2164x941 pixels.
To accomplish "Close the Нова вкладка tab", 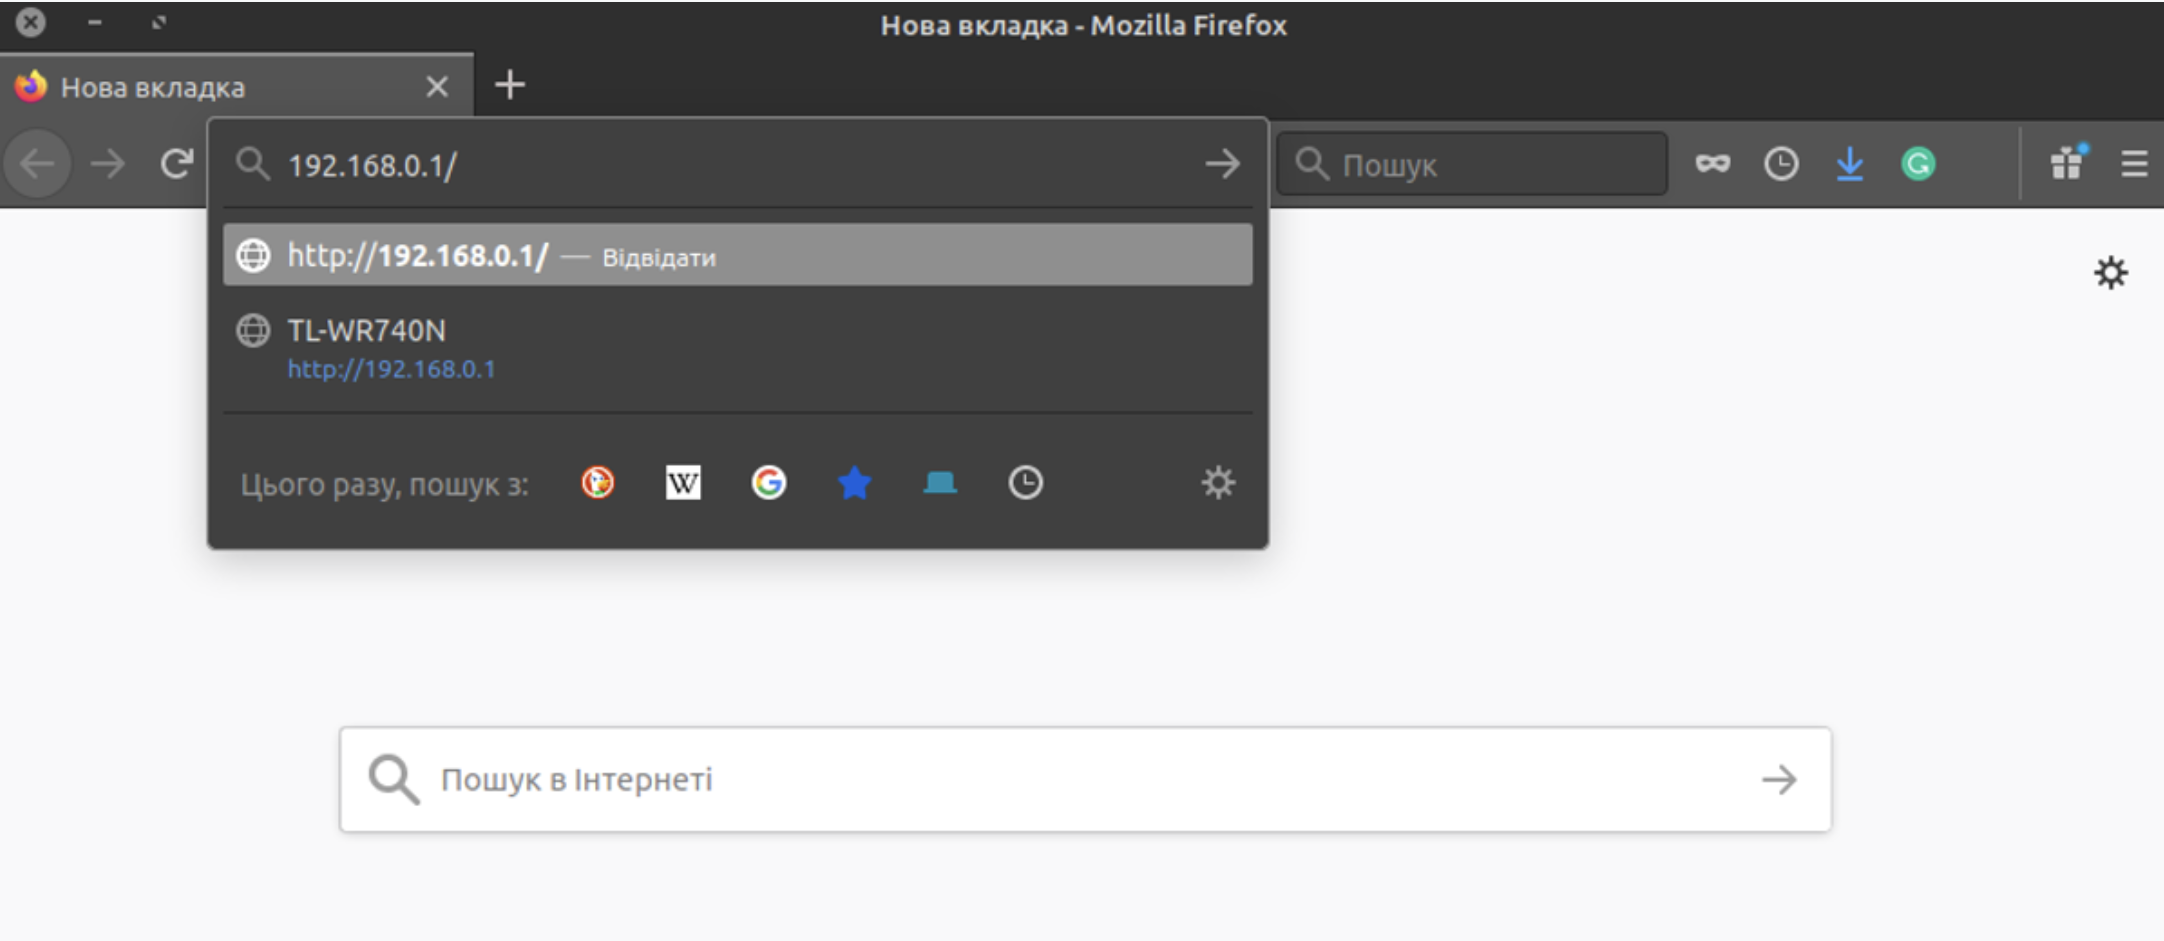I will coord(437,87).
